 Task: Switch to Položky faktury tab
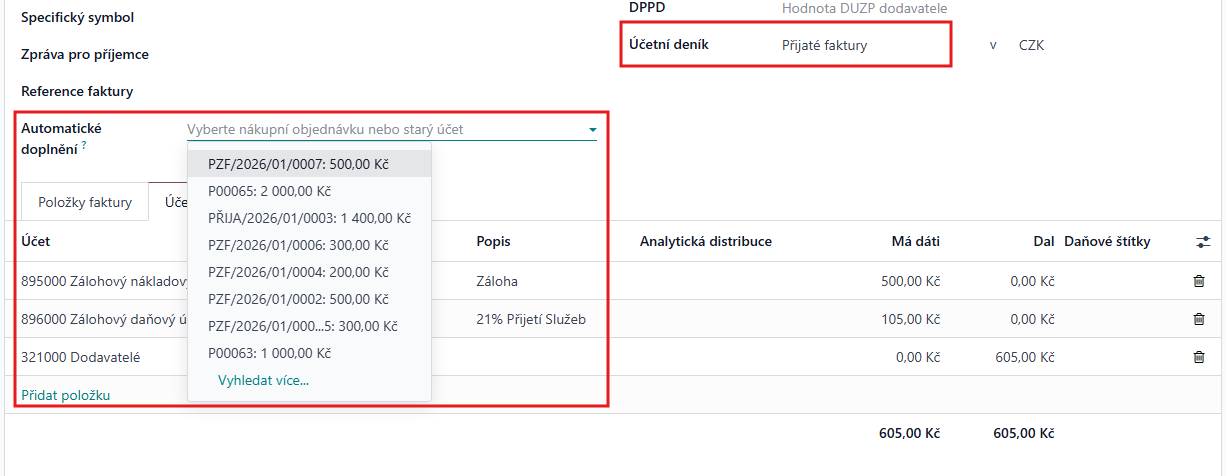[85, 202]
